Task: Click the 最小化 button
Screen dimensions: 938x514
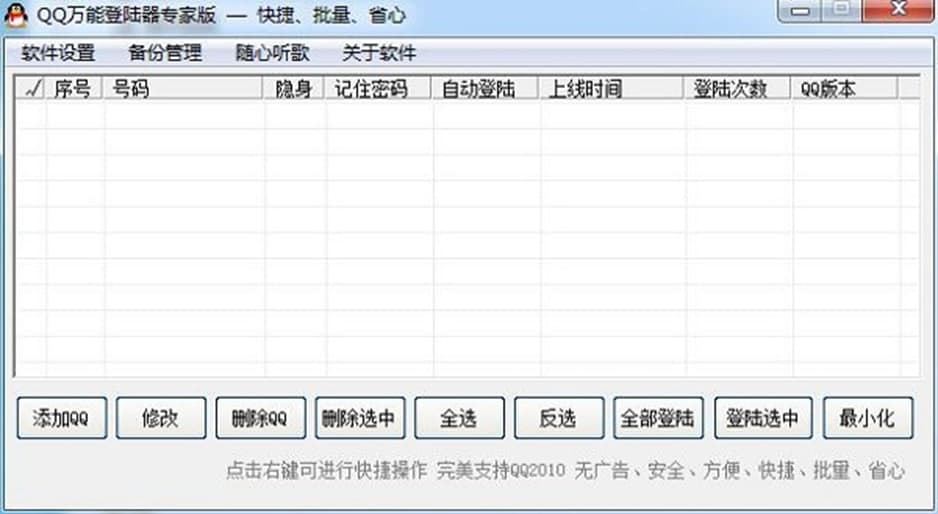Action: tap(868, 418)
